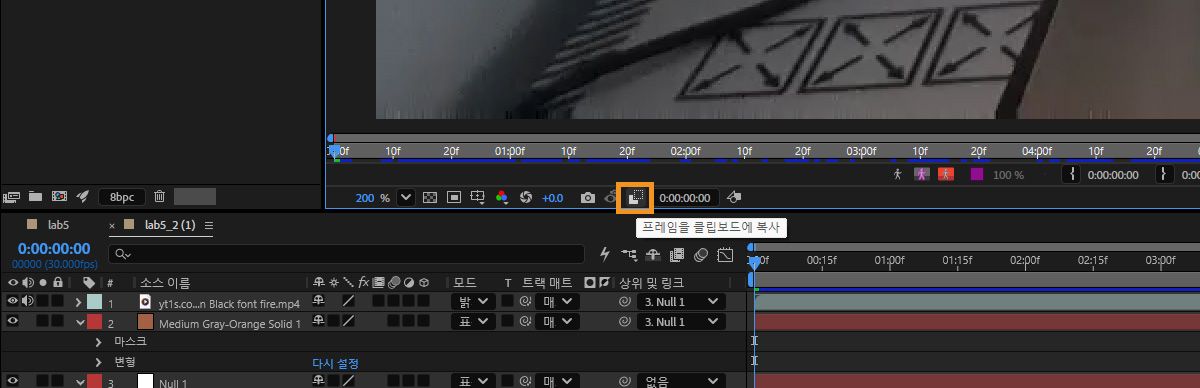Expand the 변형 property group
The width and height of the screenshot is (1200, 388).
(98, 361)
